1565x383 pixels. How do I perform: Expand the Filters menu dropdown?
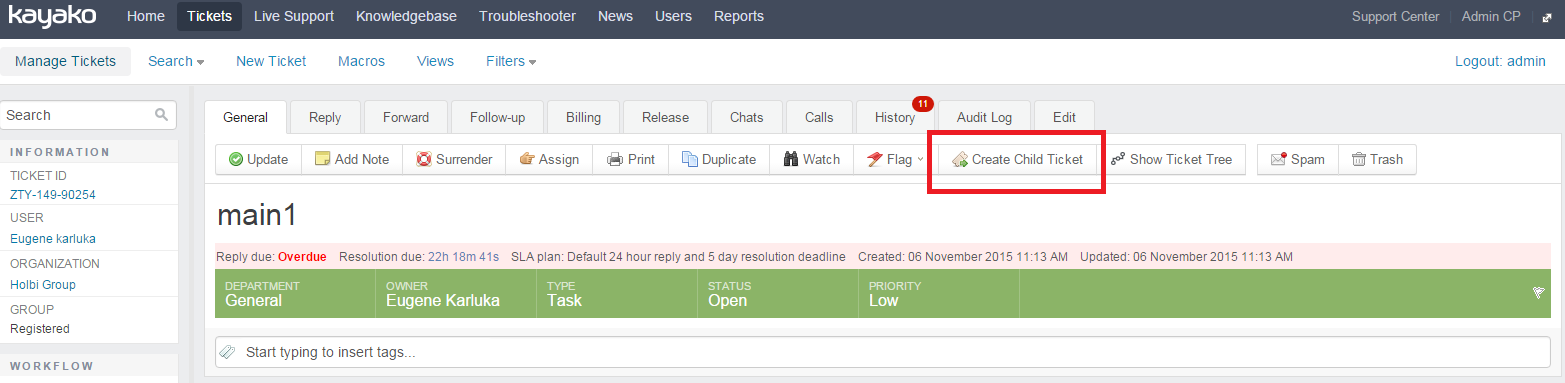[x=533, y=62]
